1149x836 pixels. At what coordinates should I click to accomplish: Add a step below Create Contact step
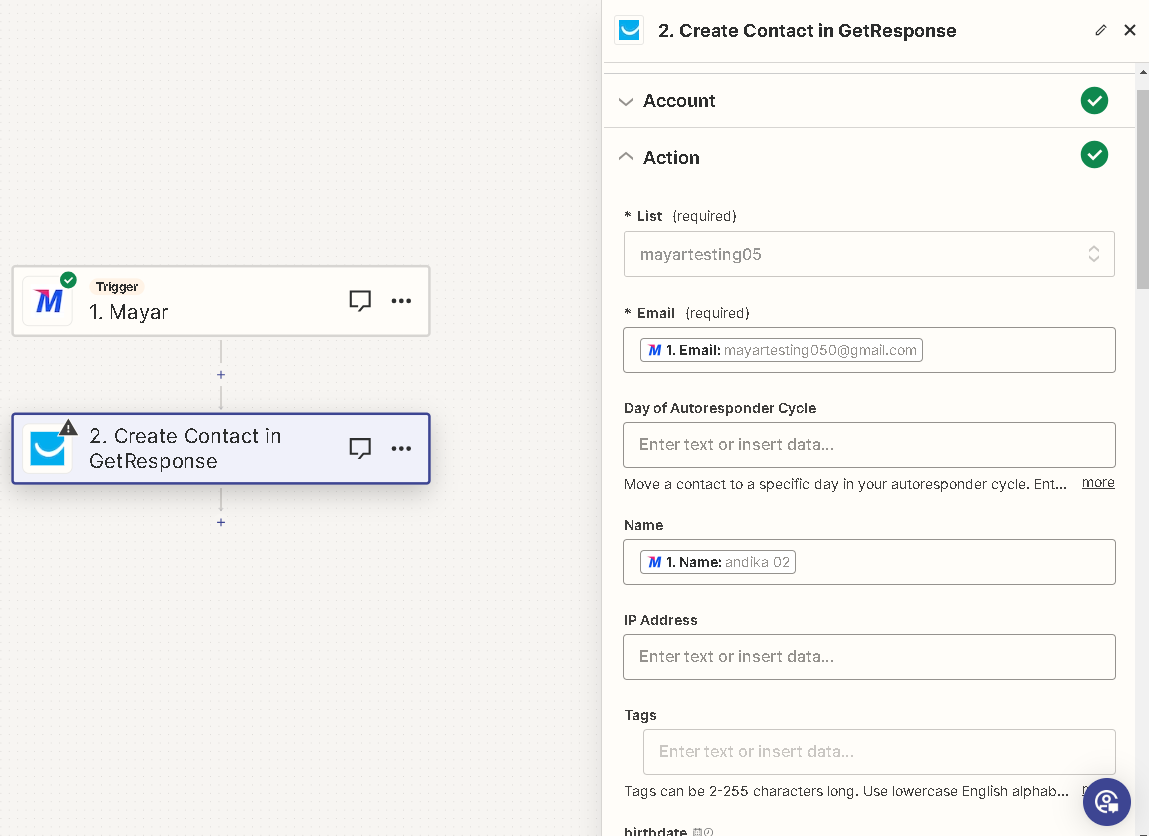(x=221, y=522)
